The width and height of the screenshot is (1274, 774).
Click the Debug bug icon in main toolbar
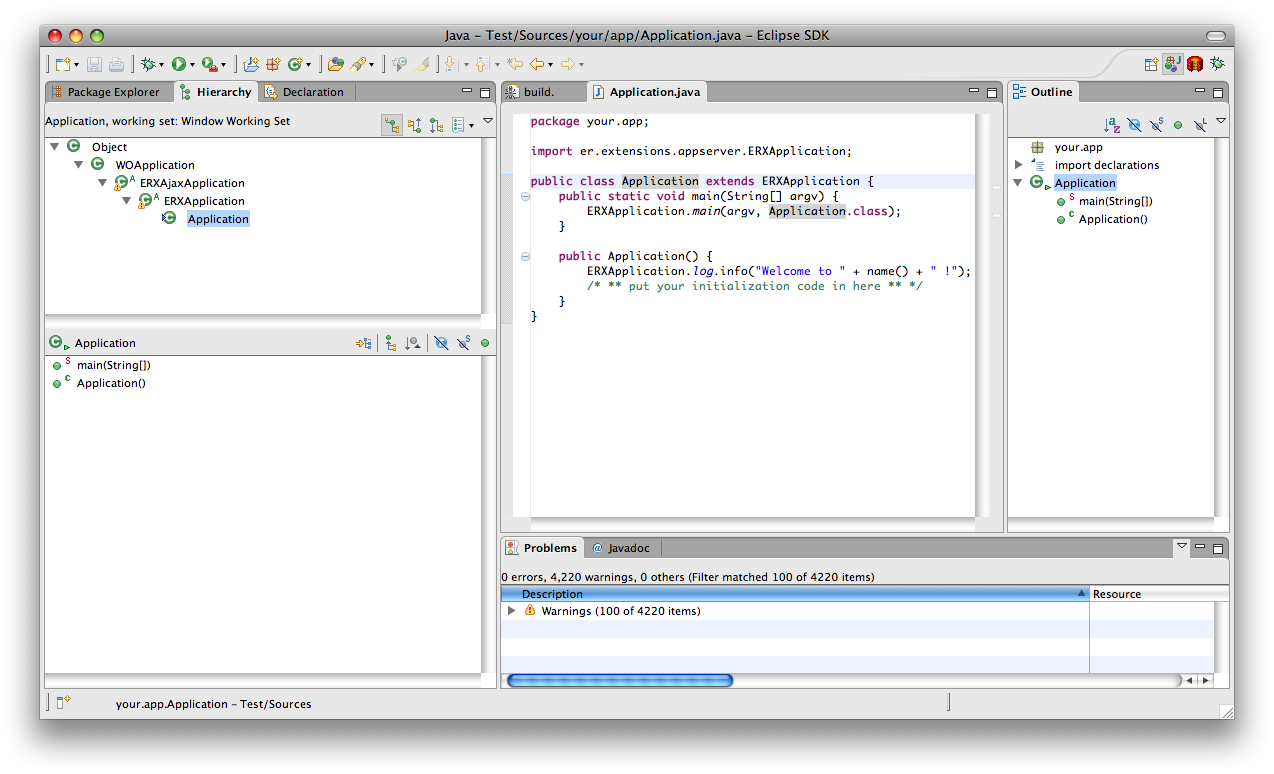[148, 64]
